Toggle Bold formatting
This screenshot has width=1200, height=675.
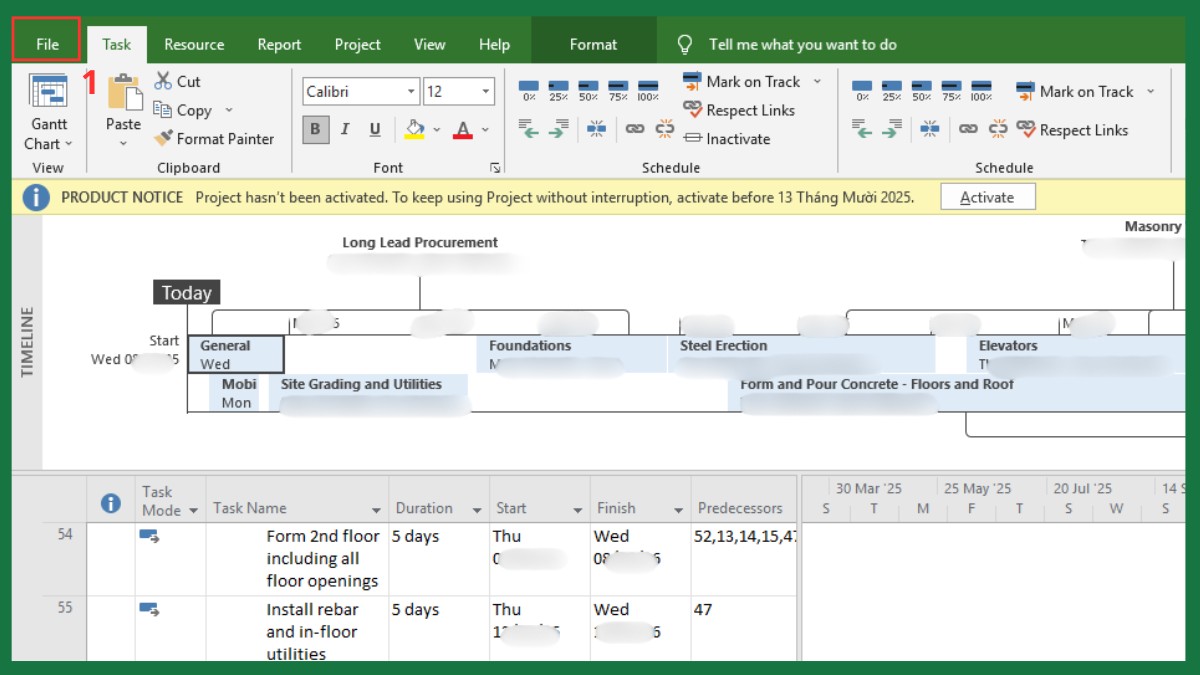point(316,129)
